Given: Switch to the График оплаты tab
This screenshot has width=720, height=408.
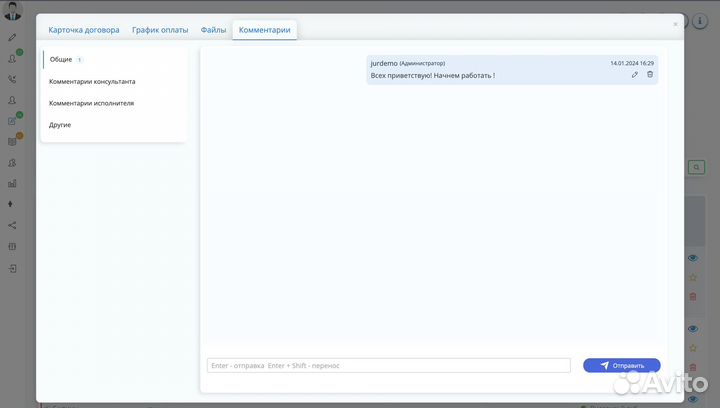Looking at the screenshot, I should pos(160,30).
